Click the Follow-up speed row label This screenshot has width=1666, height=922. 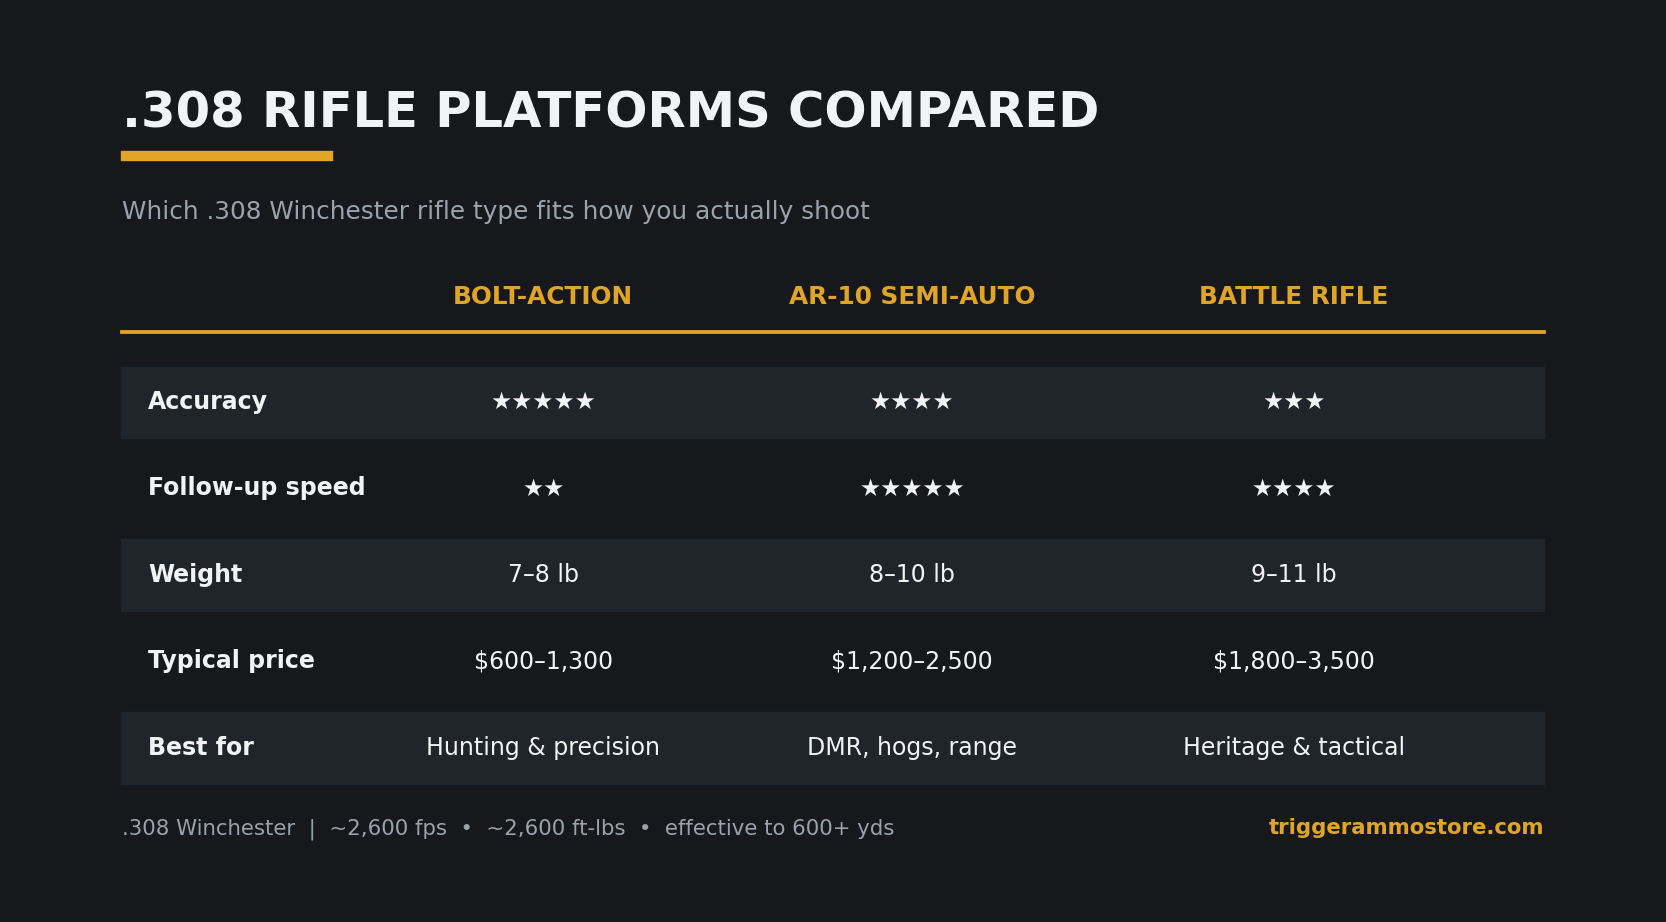(256, 488)
